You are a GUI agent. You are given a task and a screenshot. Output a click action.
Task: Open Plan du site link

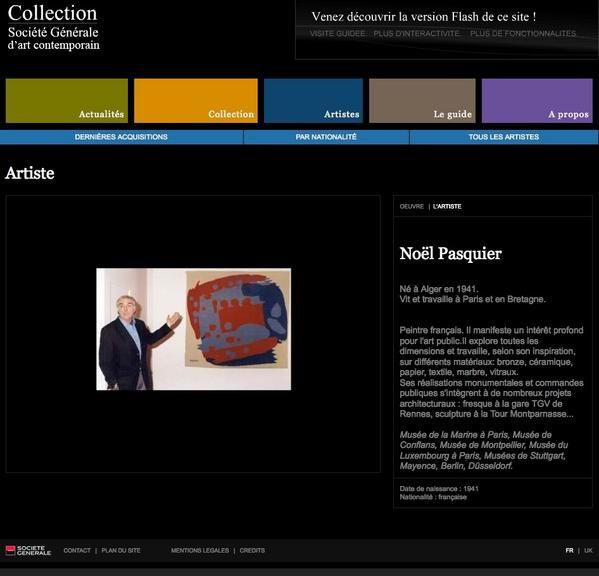(x=121, y=550)
